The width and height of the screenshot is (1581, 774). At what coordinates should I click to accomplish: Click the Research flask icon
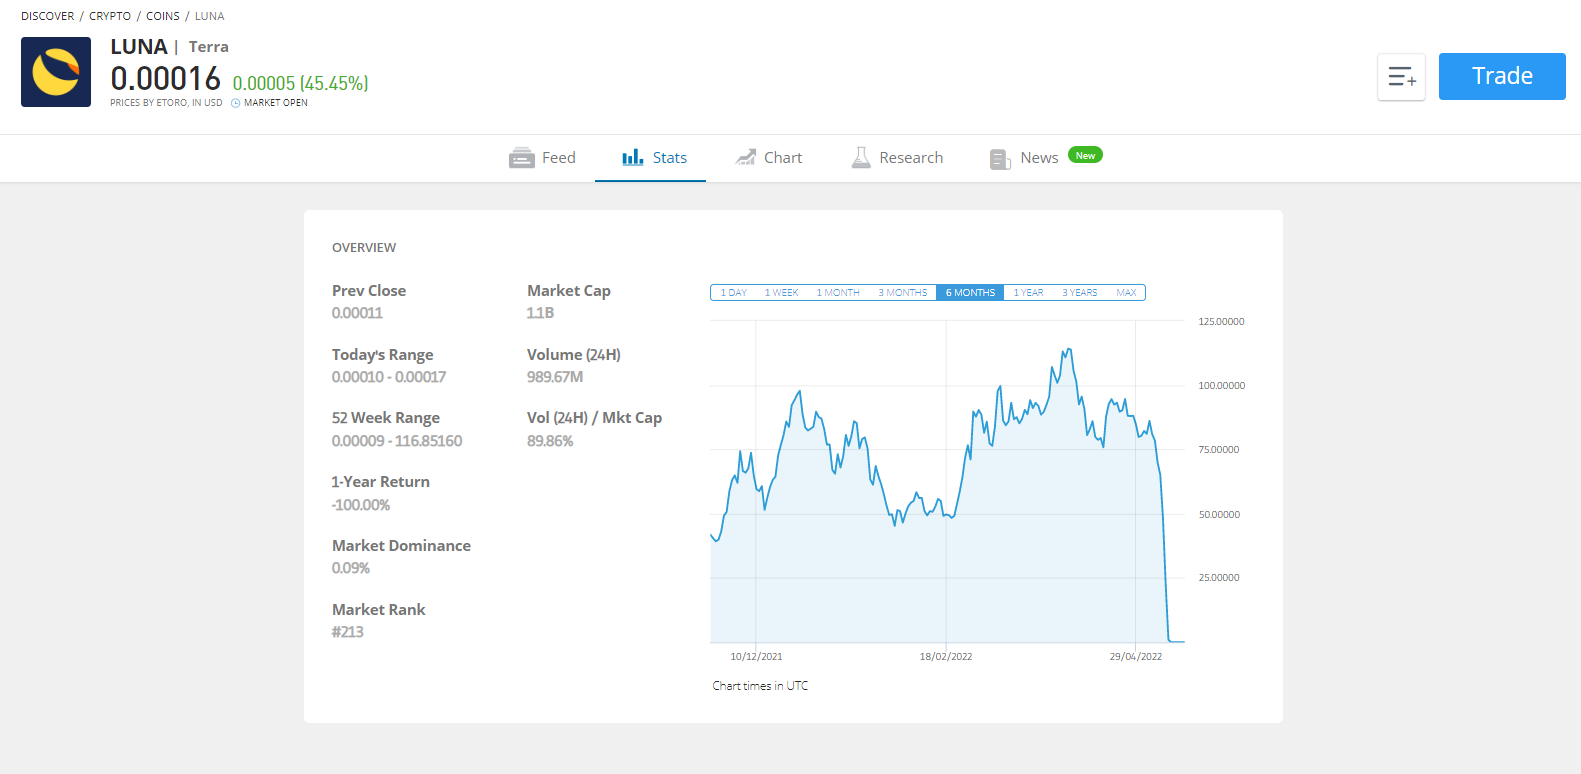click(x=861, y=157)
